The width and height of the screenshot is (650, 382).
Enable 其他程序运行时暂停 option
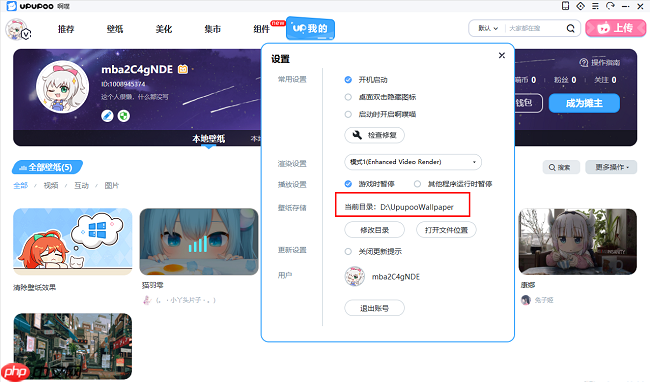coord(417,184)
